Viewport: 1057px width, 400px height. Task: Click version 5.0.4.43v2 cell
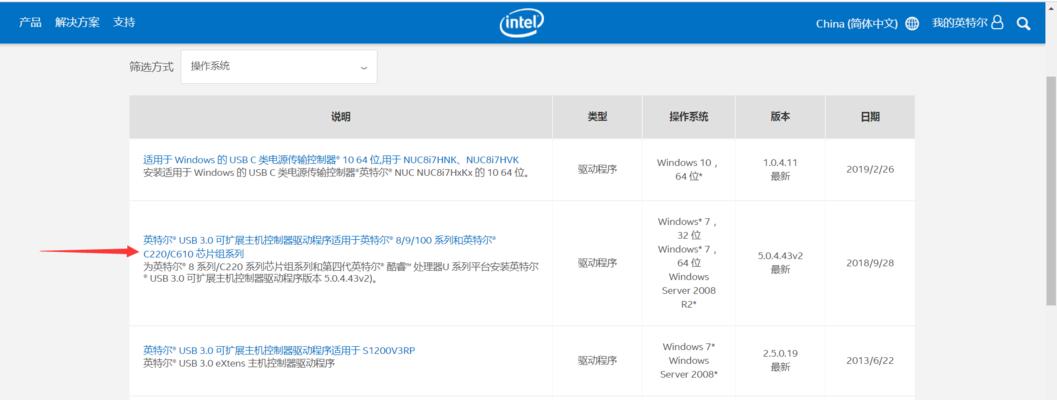pyautogui.click(x=780, y=262)
